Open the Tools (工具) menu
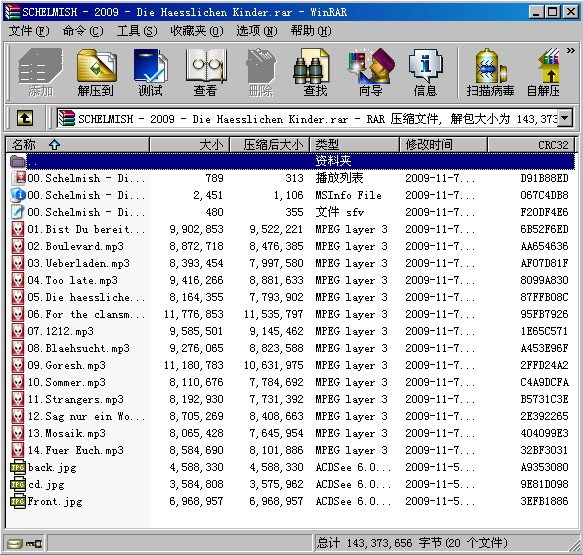Viewport: 583px width, 555px height. coord(137,31)
